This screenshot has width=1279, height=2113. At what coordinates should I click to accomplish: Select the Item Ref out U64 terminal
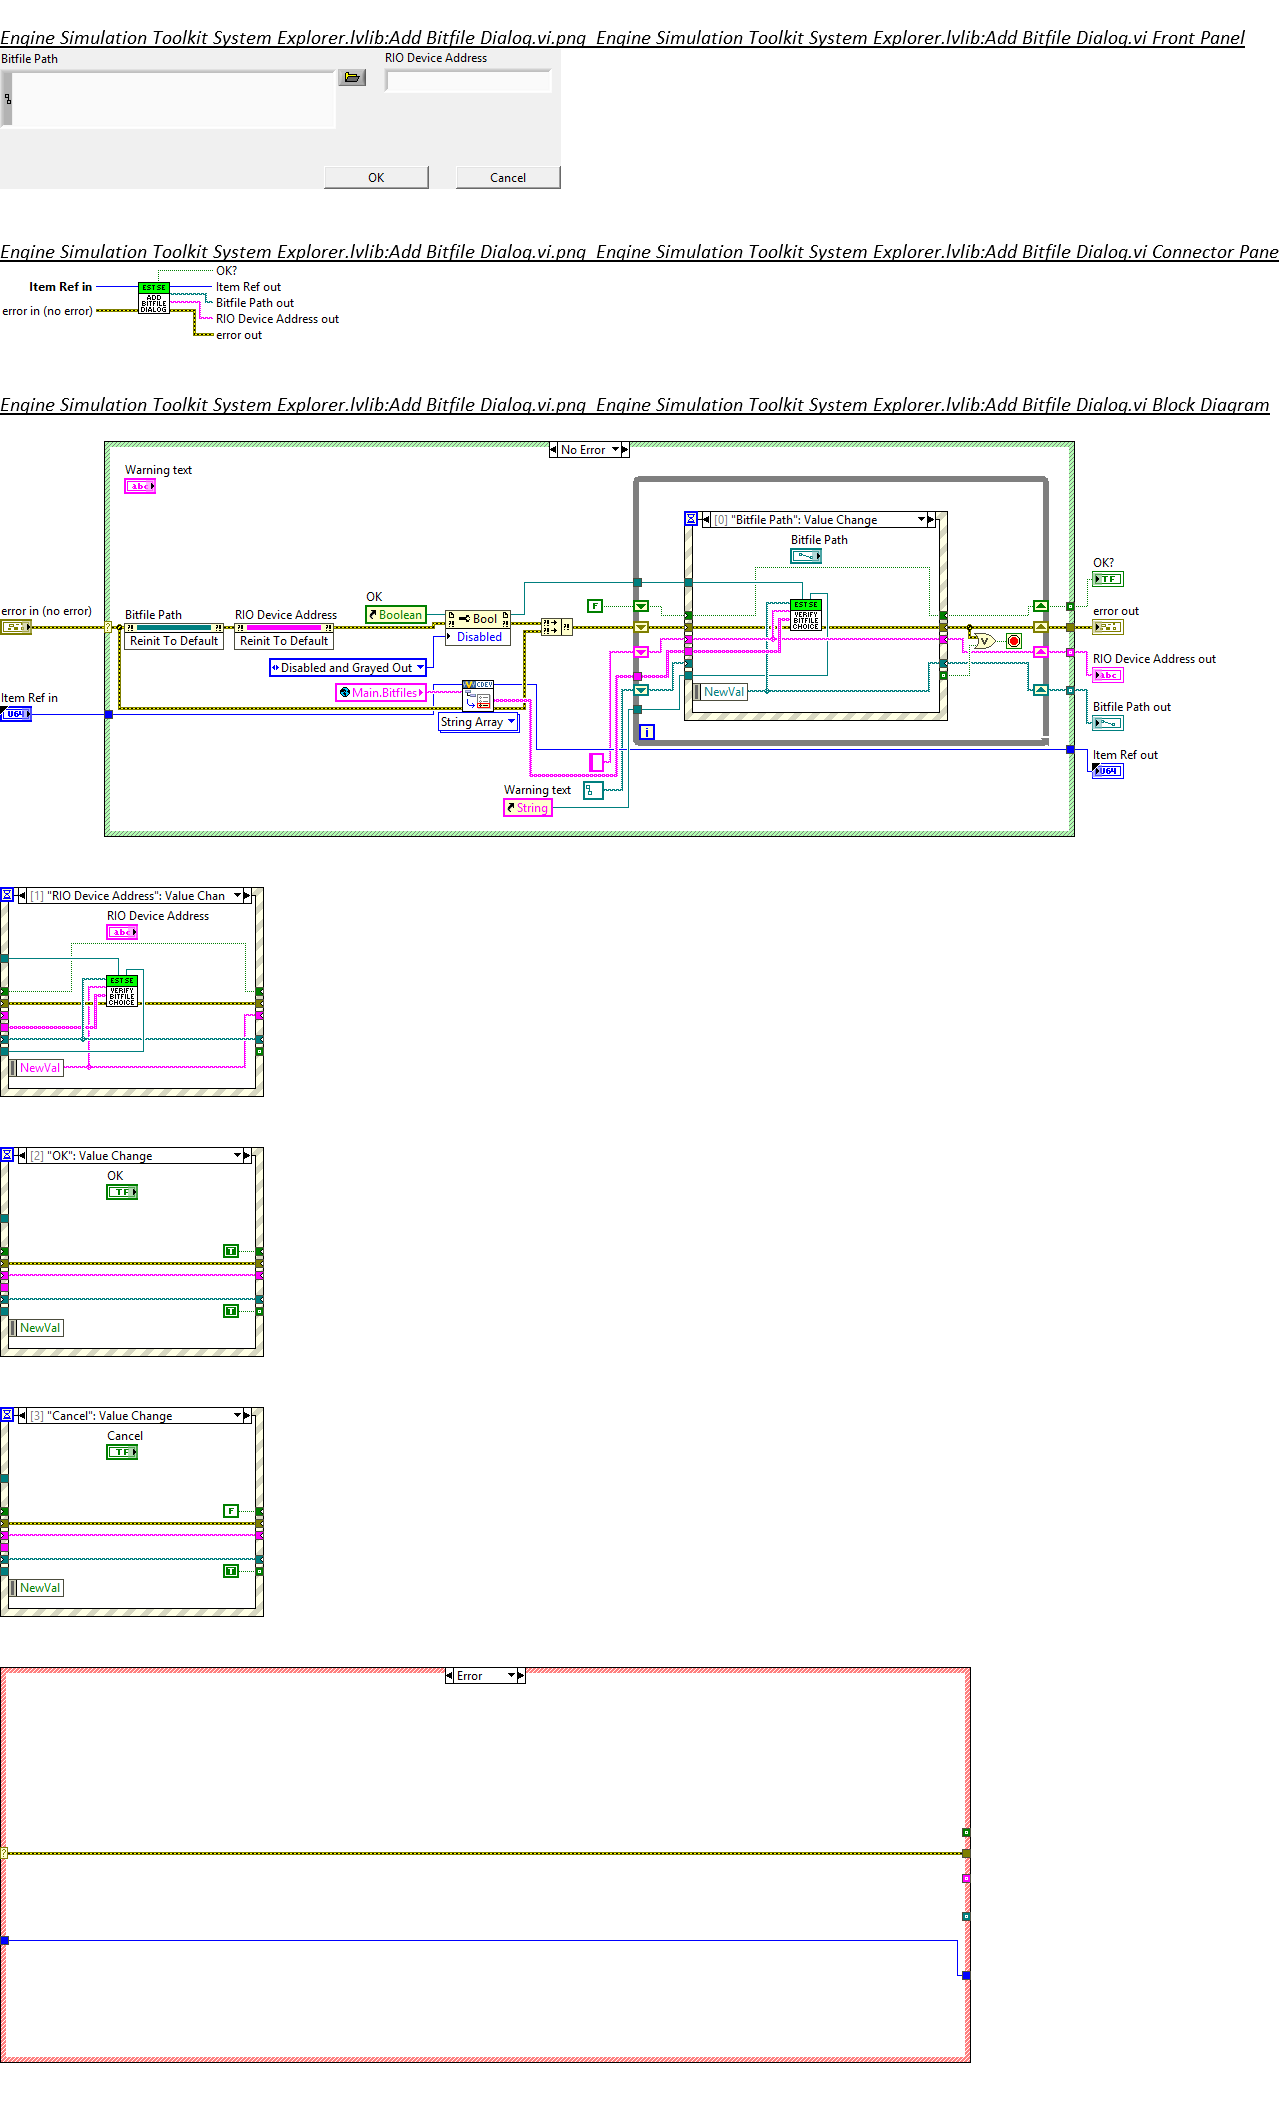[1108, 771]
